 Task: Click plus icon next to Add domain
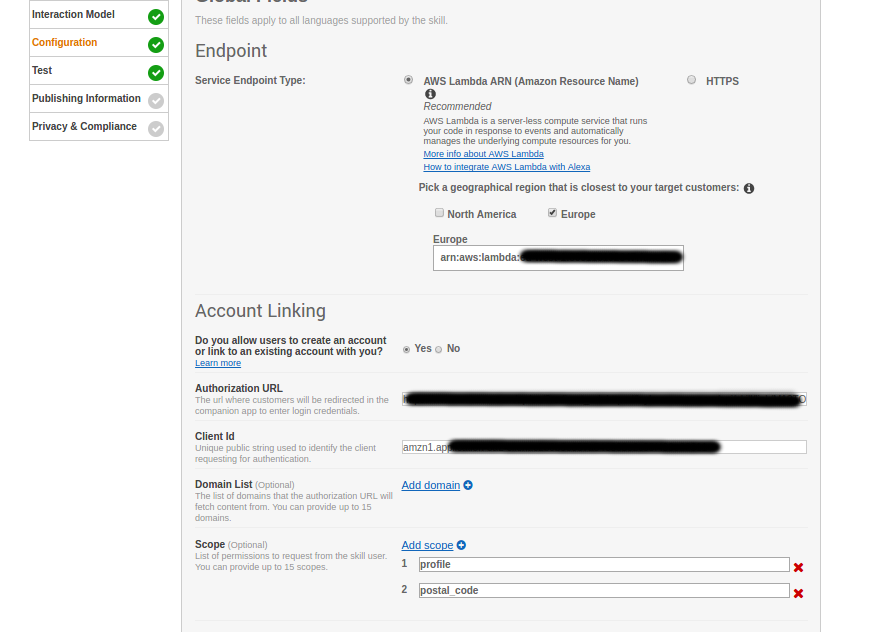coord(468,485)
